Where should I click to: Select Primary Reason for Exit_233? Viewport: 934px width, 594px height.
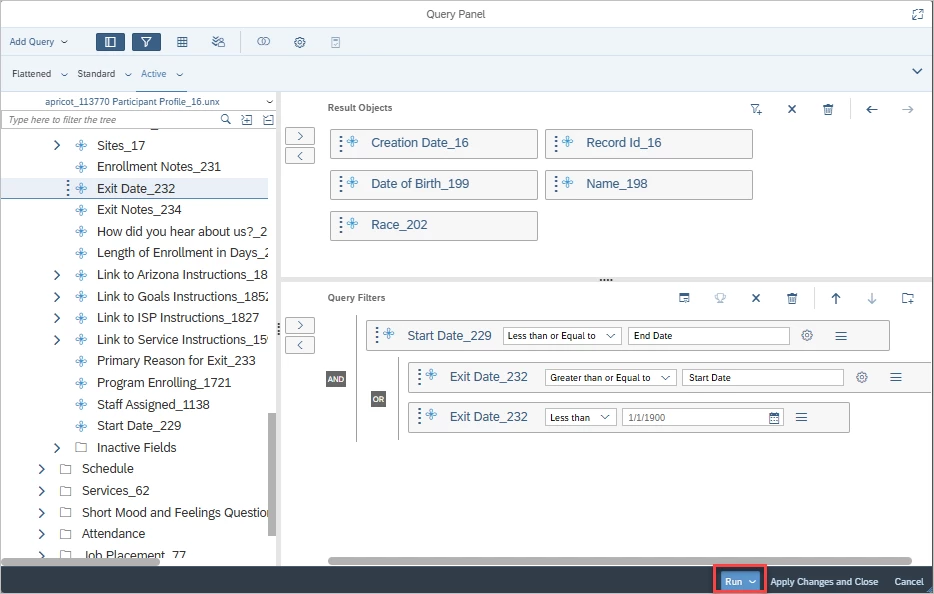click(176, 361)
